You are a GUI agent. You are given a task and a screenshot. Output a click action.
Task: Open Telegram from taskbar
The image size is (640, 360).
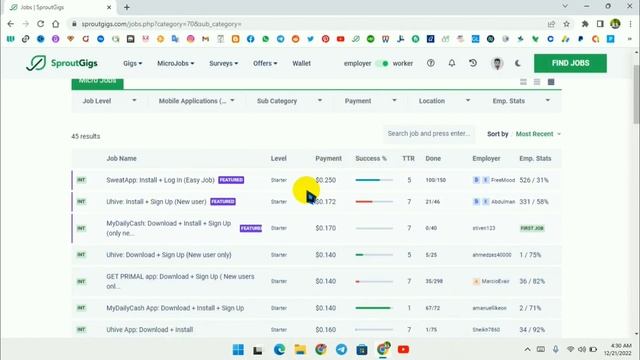341,350
